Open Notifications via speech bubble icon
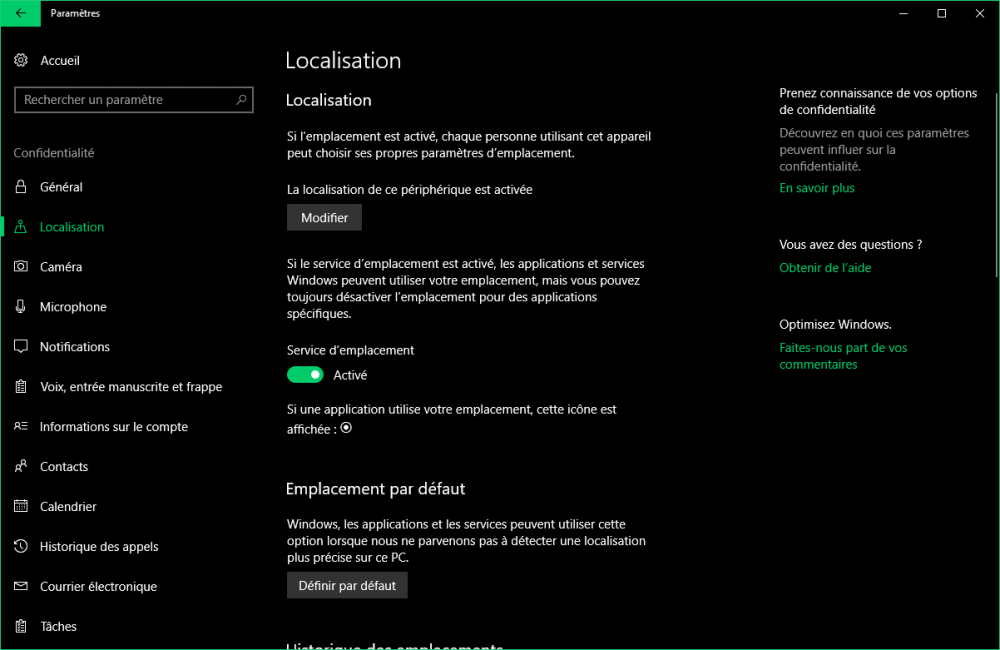 click(x=21, y=347)
